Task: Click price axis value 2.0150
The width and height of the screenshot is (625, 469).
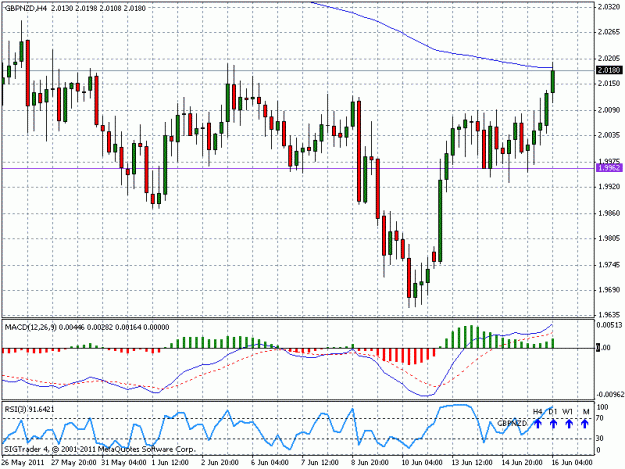Action: (x=609, y=83)
